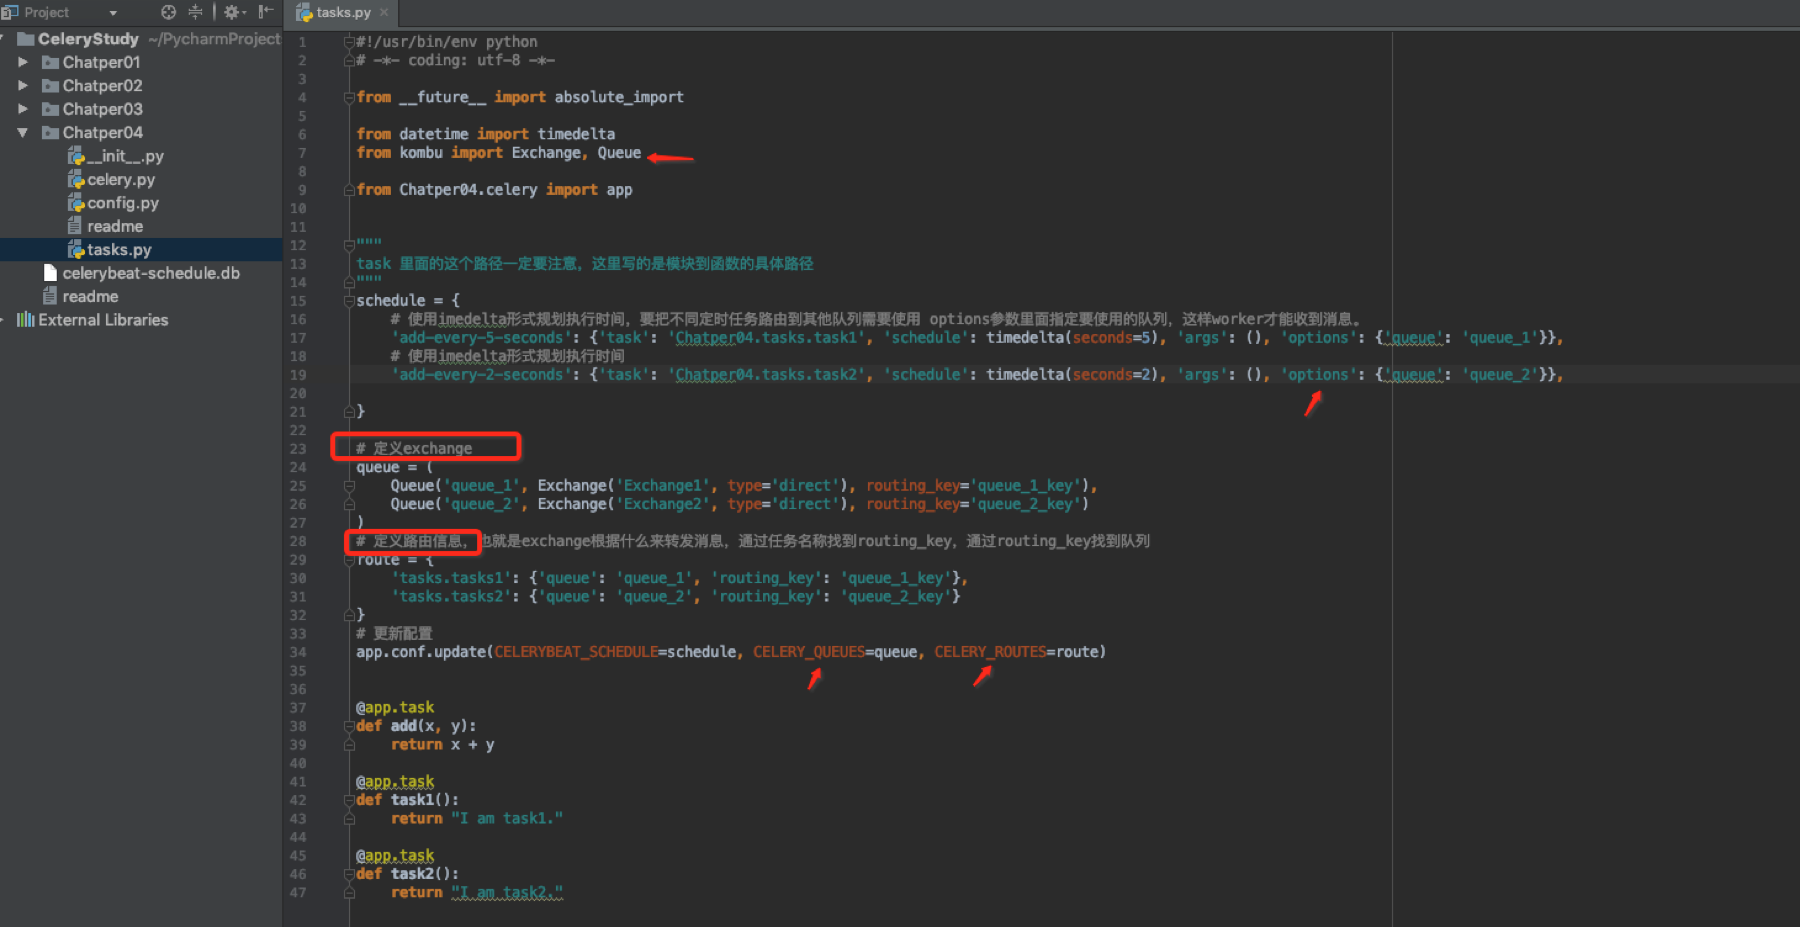Click the Python file icon of __init__.py
The height and width of the screenshot is (927, 1800).
pos(76,156)
